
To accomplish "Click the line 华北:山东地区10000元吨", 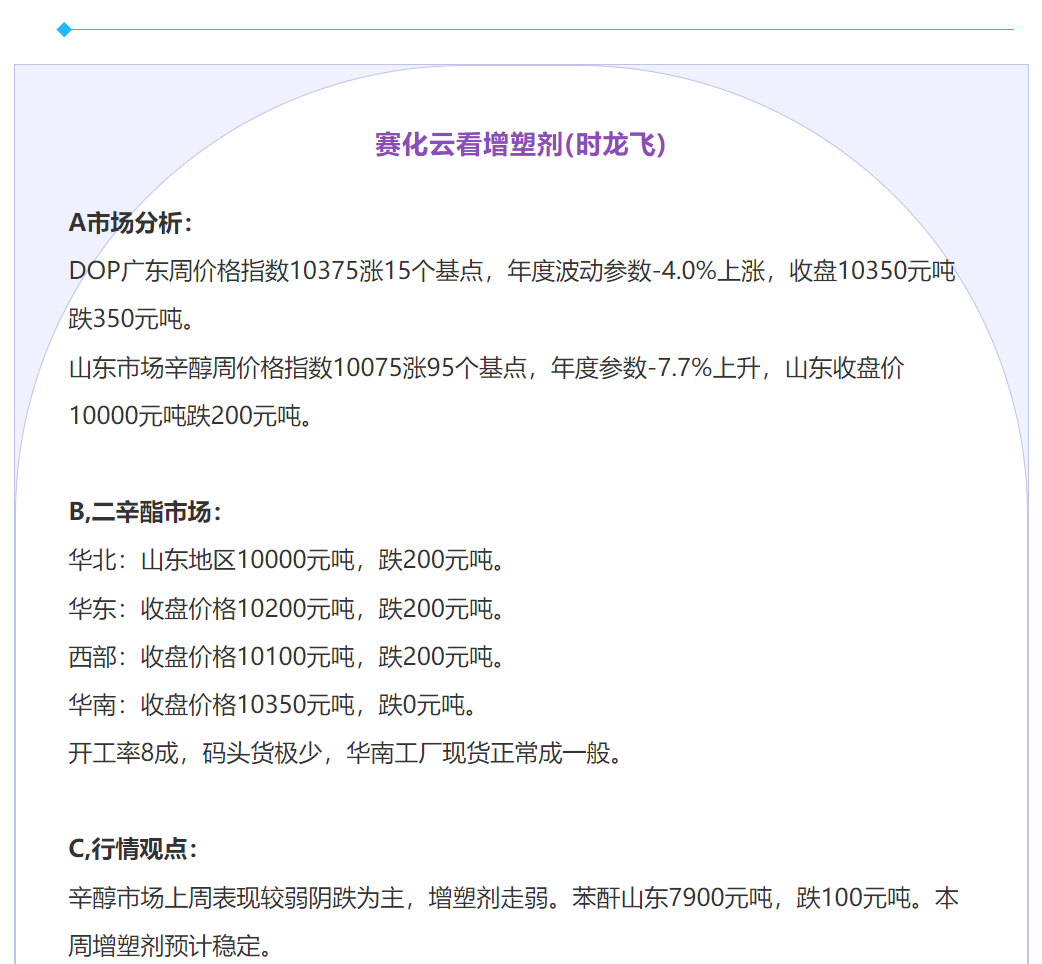I will click(x=287, y=560).
